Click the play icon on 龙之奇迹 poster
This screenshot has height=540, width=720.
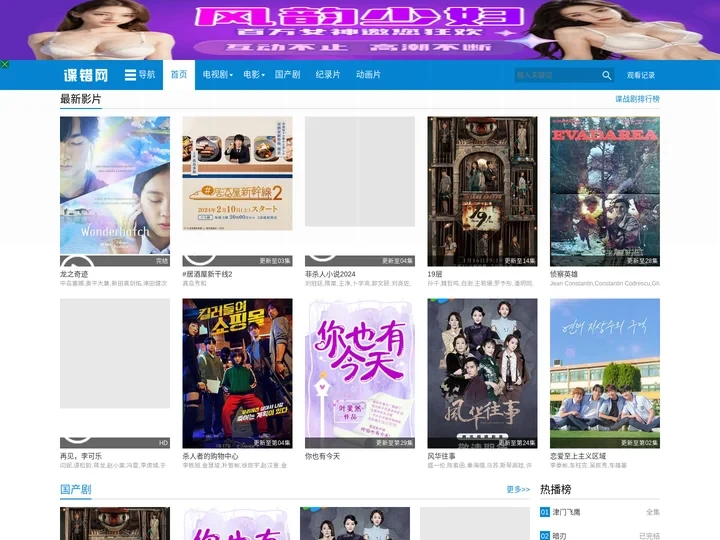click(77, 261)
